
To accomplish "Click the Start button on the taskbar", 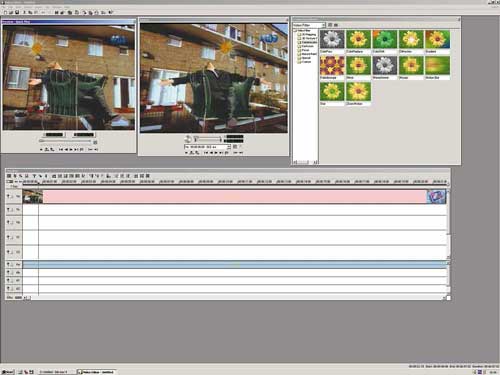I will click(x=7, y=372).
